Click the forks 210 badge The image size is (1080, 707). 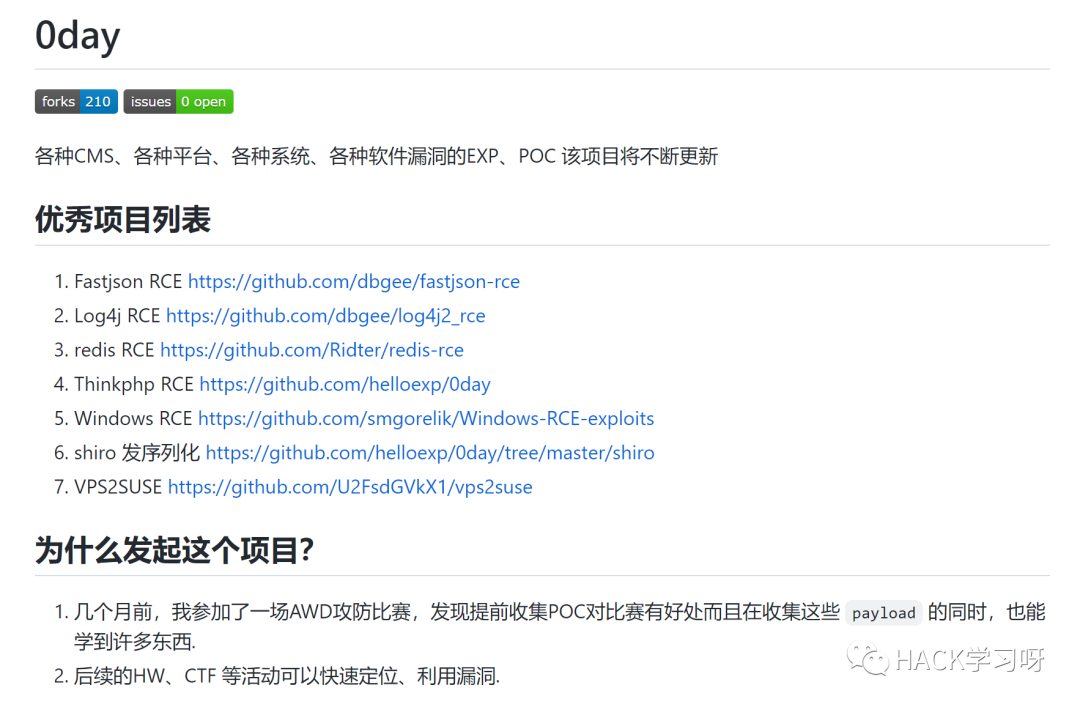click(76, 101)
